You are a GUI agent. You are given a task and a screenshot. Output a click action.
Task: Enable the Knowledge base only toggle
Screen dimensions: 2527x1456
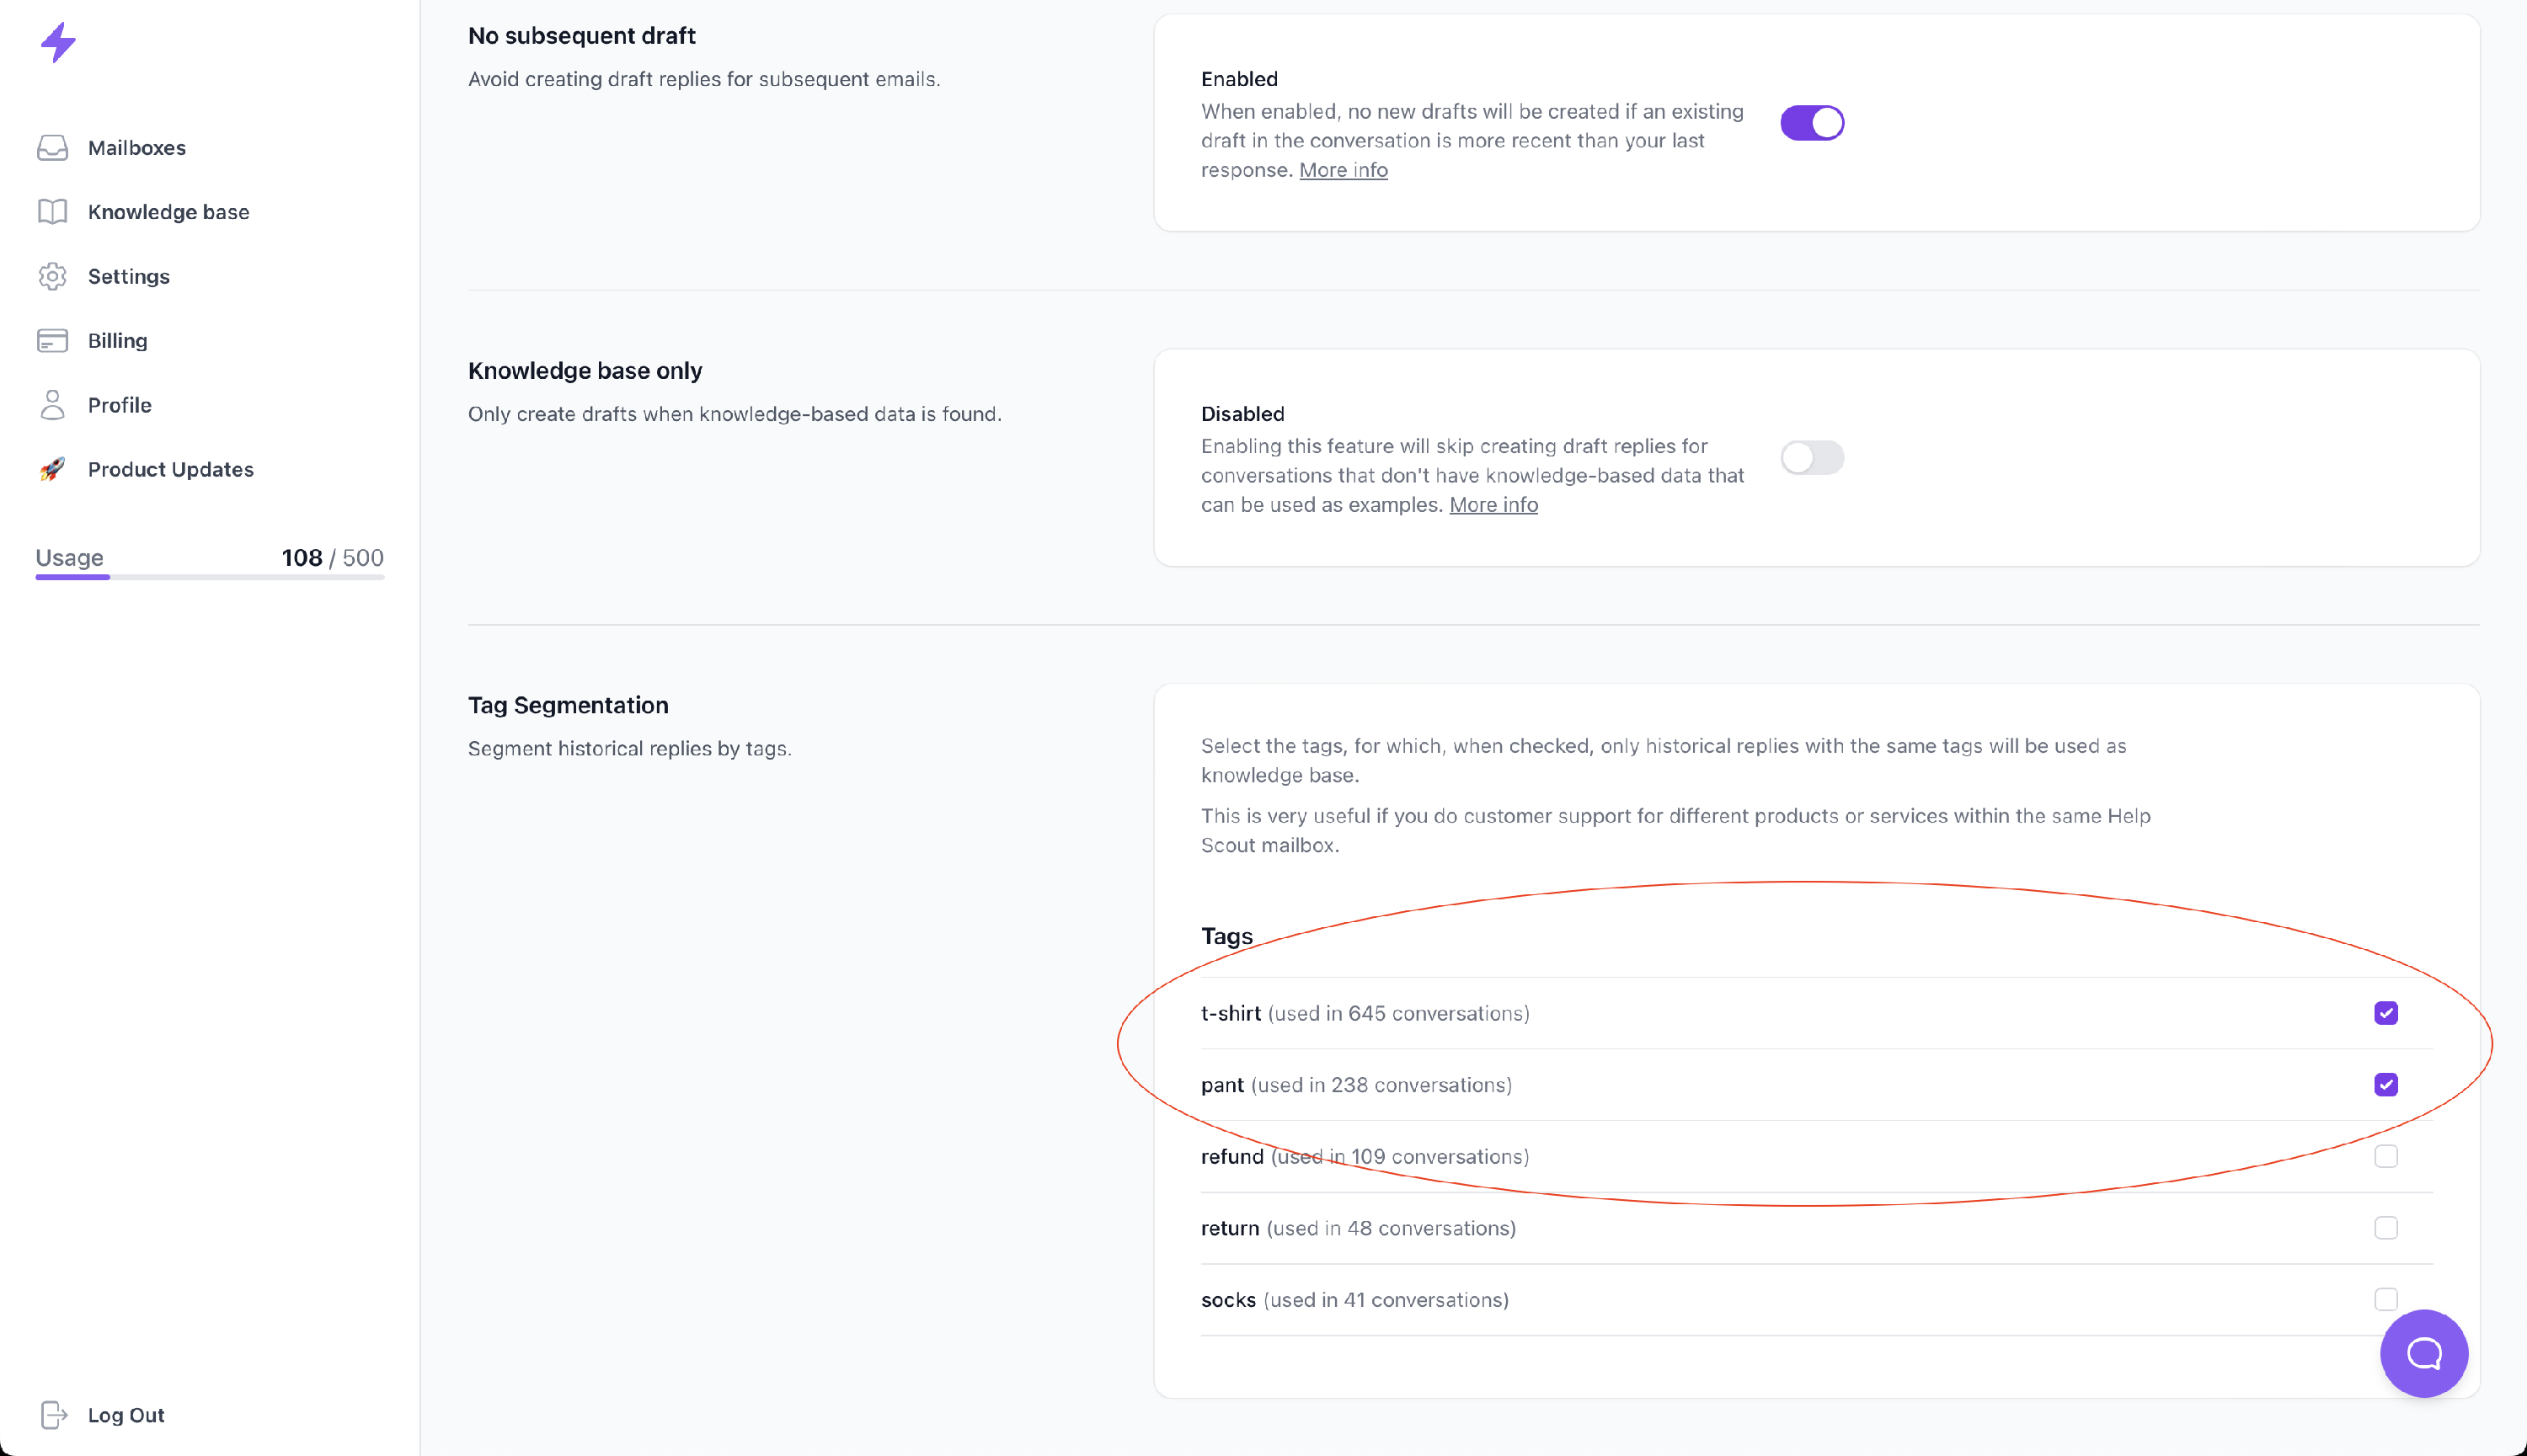[x=1812, y=458]
